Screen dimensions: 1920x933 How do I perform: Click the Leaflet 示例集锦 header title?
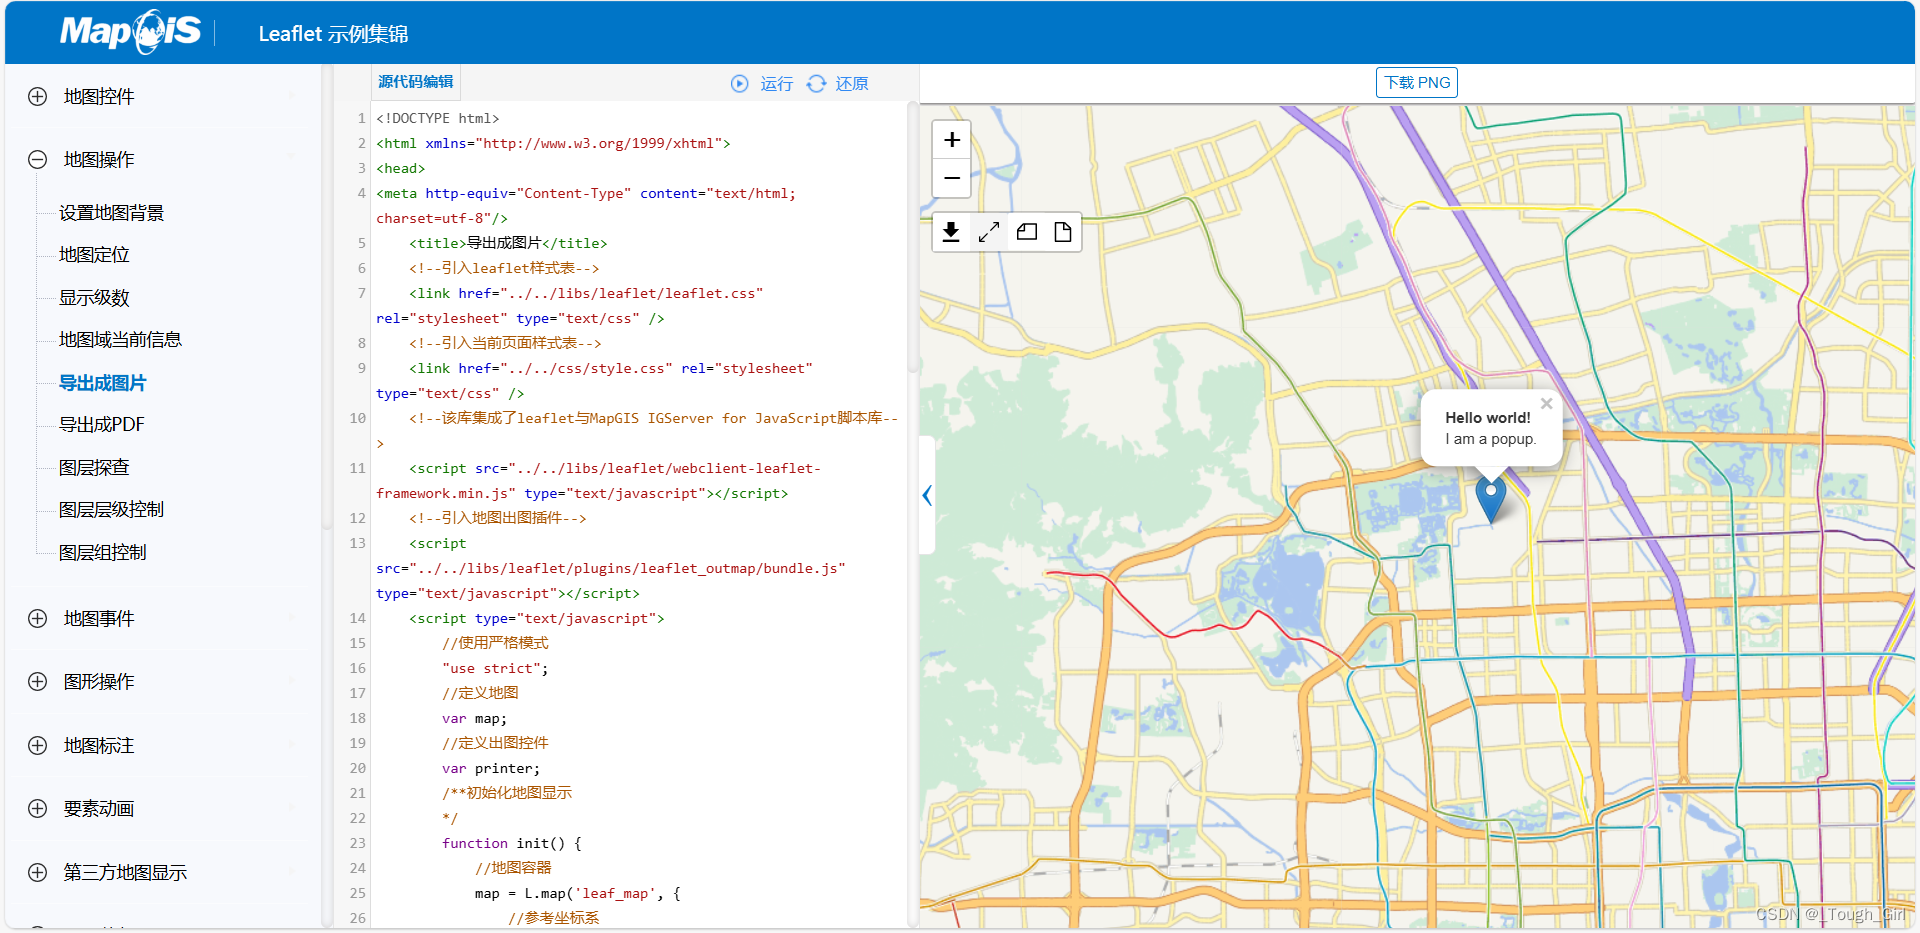click(x=333, y=34)
